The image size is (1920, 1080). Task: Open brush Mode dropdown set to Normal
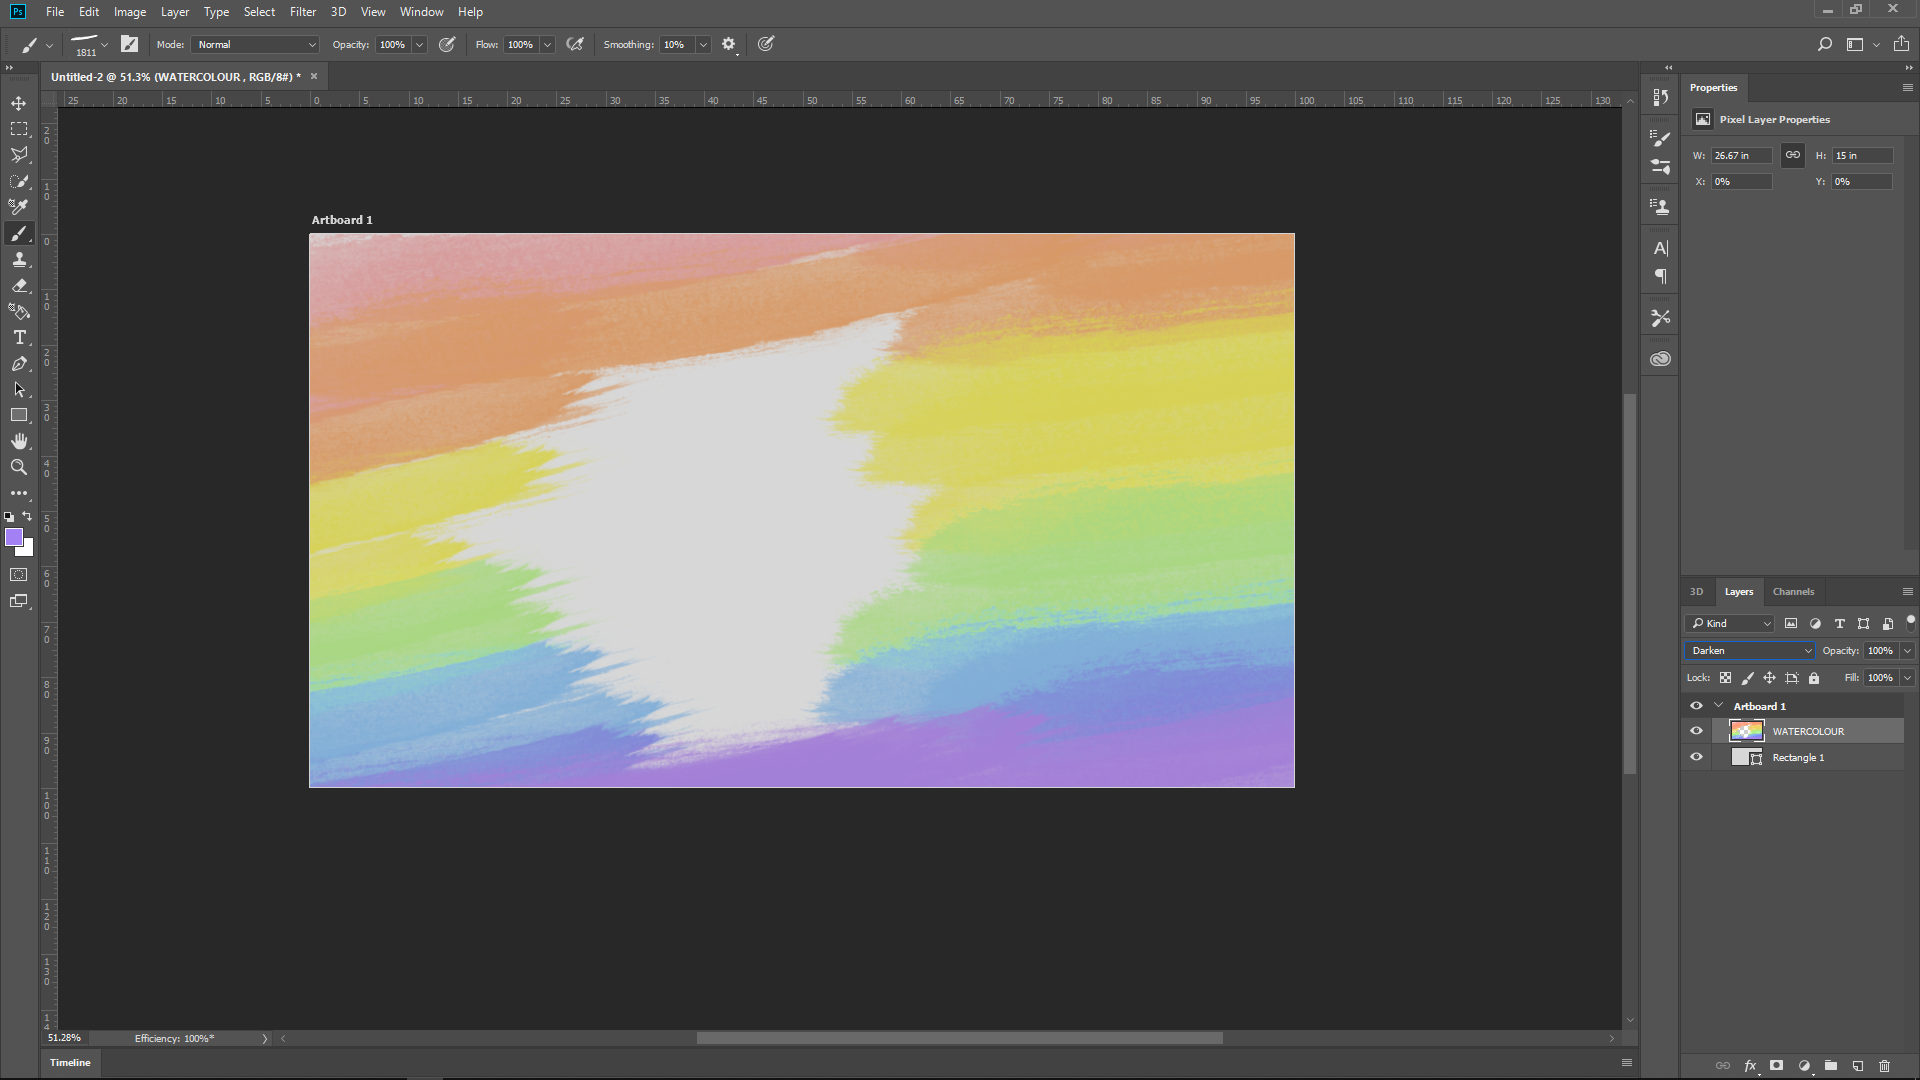256,44
